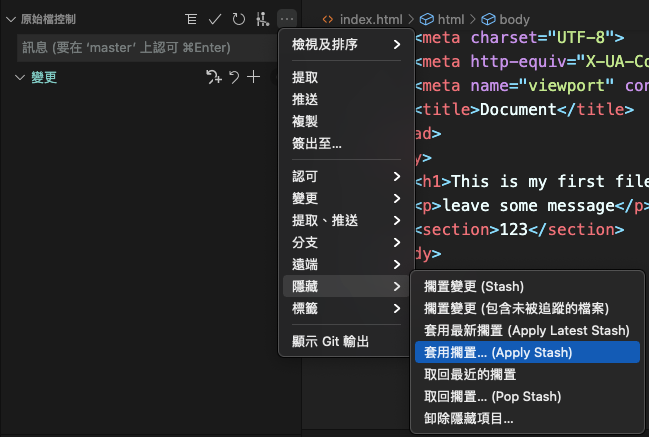
Task: Click the 原始檔控制 panel title
Action: coord(48,19)
